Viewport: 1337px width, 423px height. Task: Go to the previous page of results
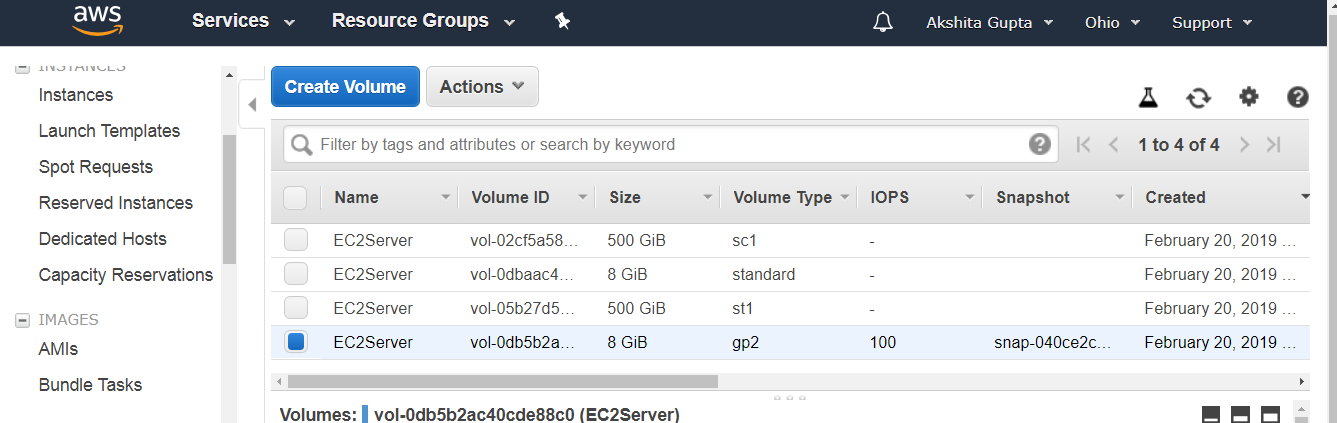click(x=1113, y=145)
